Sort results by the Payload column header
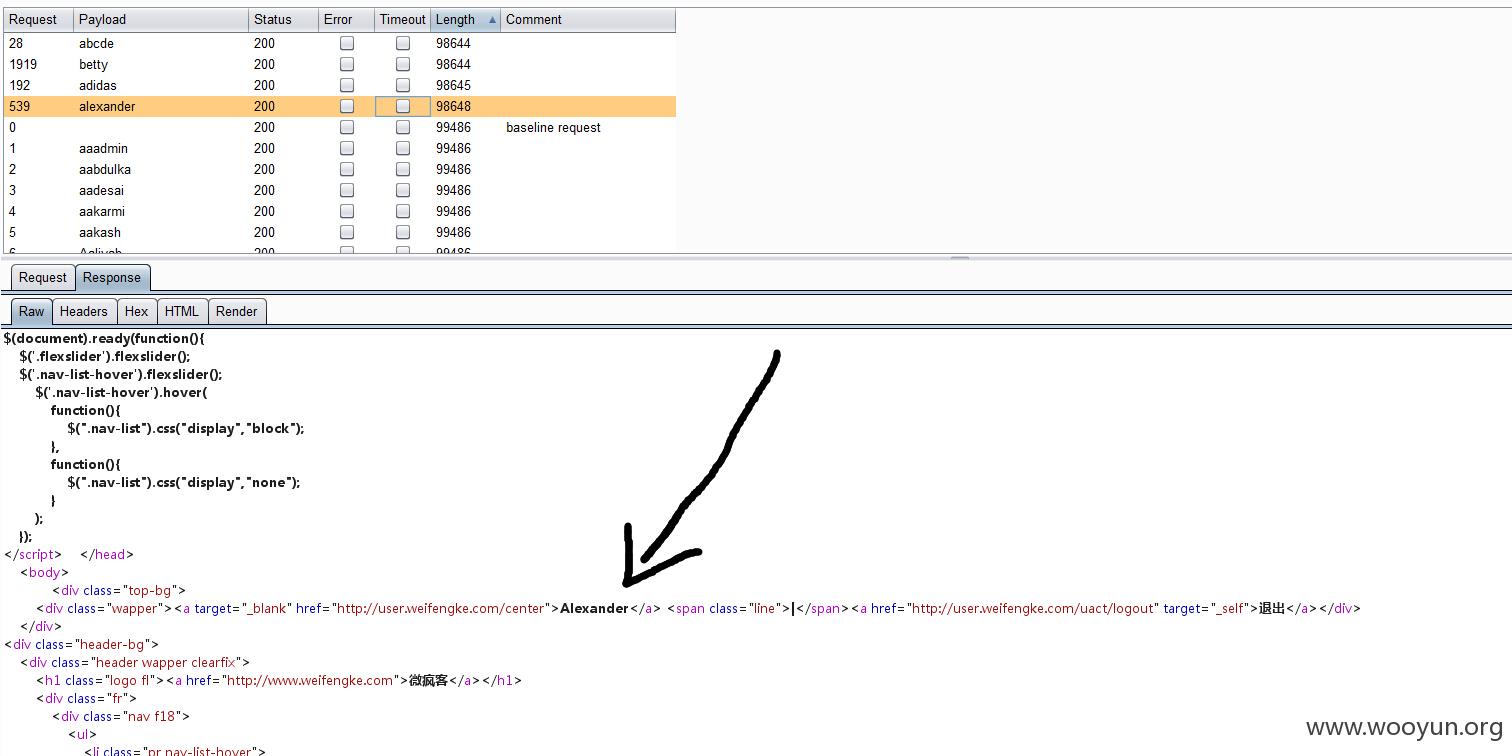Screen dimensions: 1512x756 pyautogui.click(x=161, y=19)
